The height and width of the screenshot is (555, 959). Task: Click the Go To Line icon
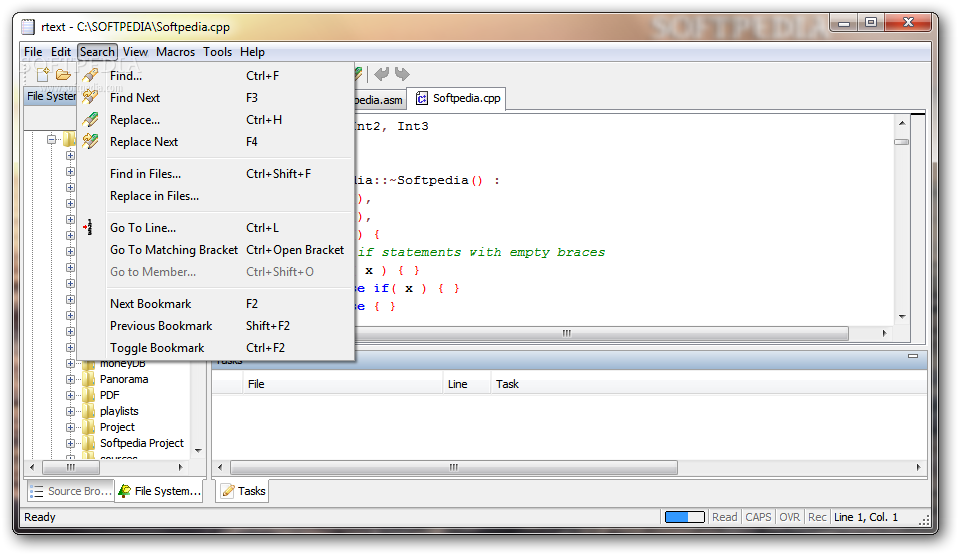click(x=88, y=228)
